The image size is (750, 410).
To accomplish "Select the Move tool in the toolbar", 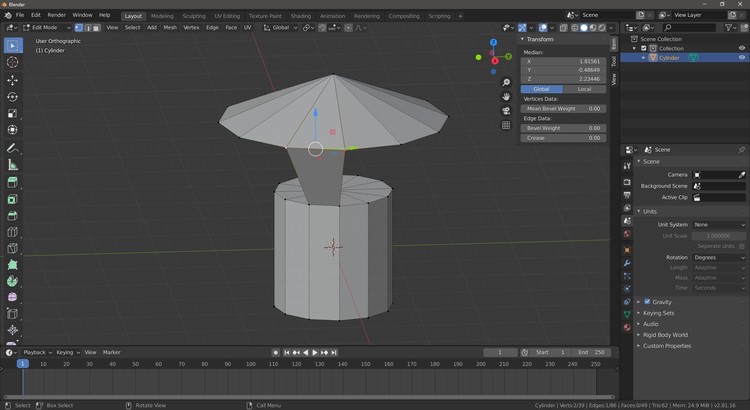I will click(13, 80).
